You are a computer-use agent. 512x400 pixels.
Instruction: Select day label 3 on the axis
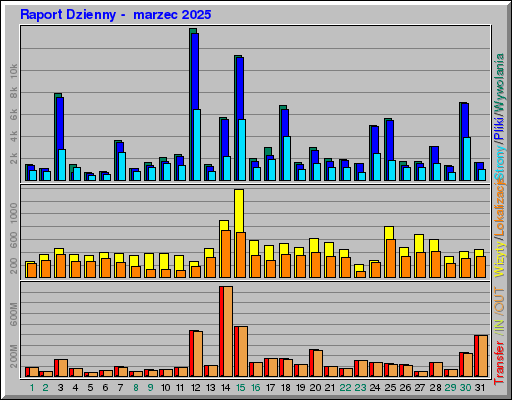point(60,388)
